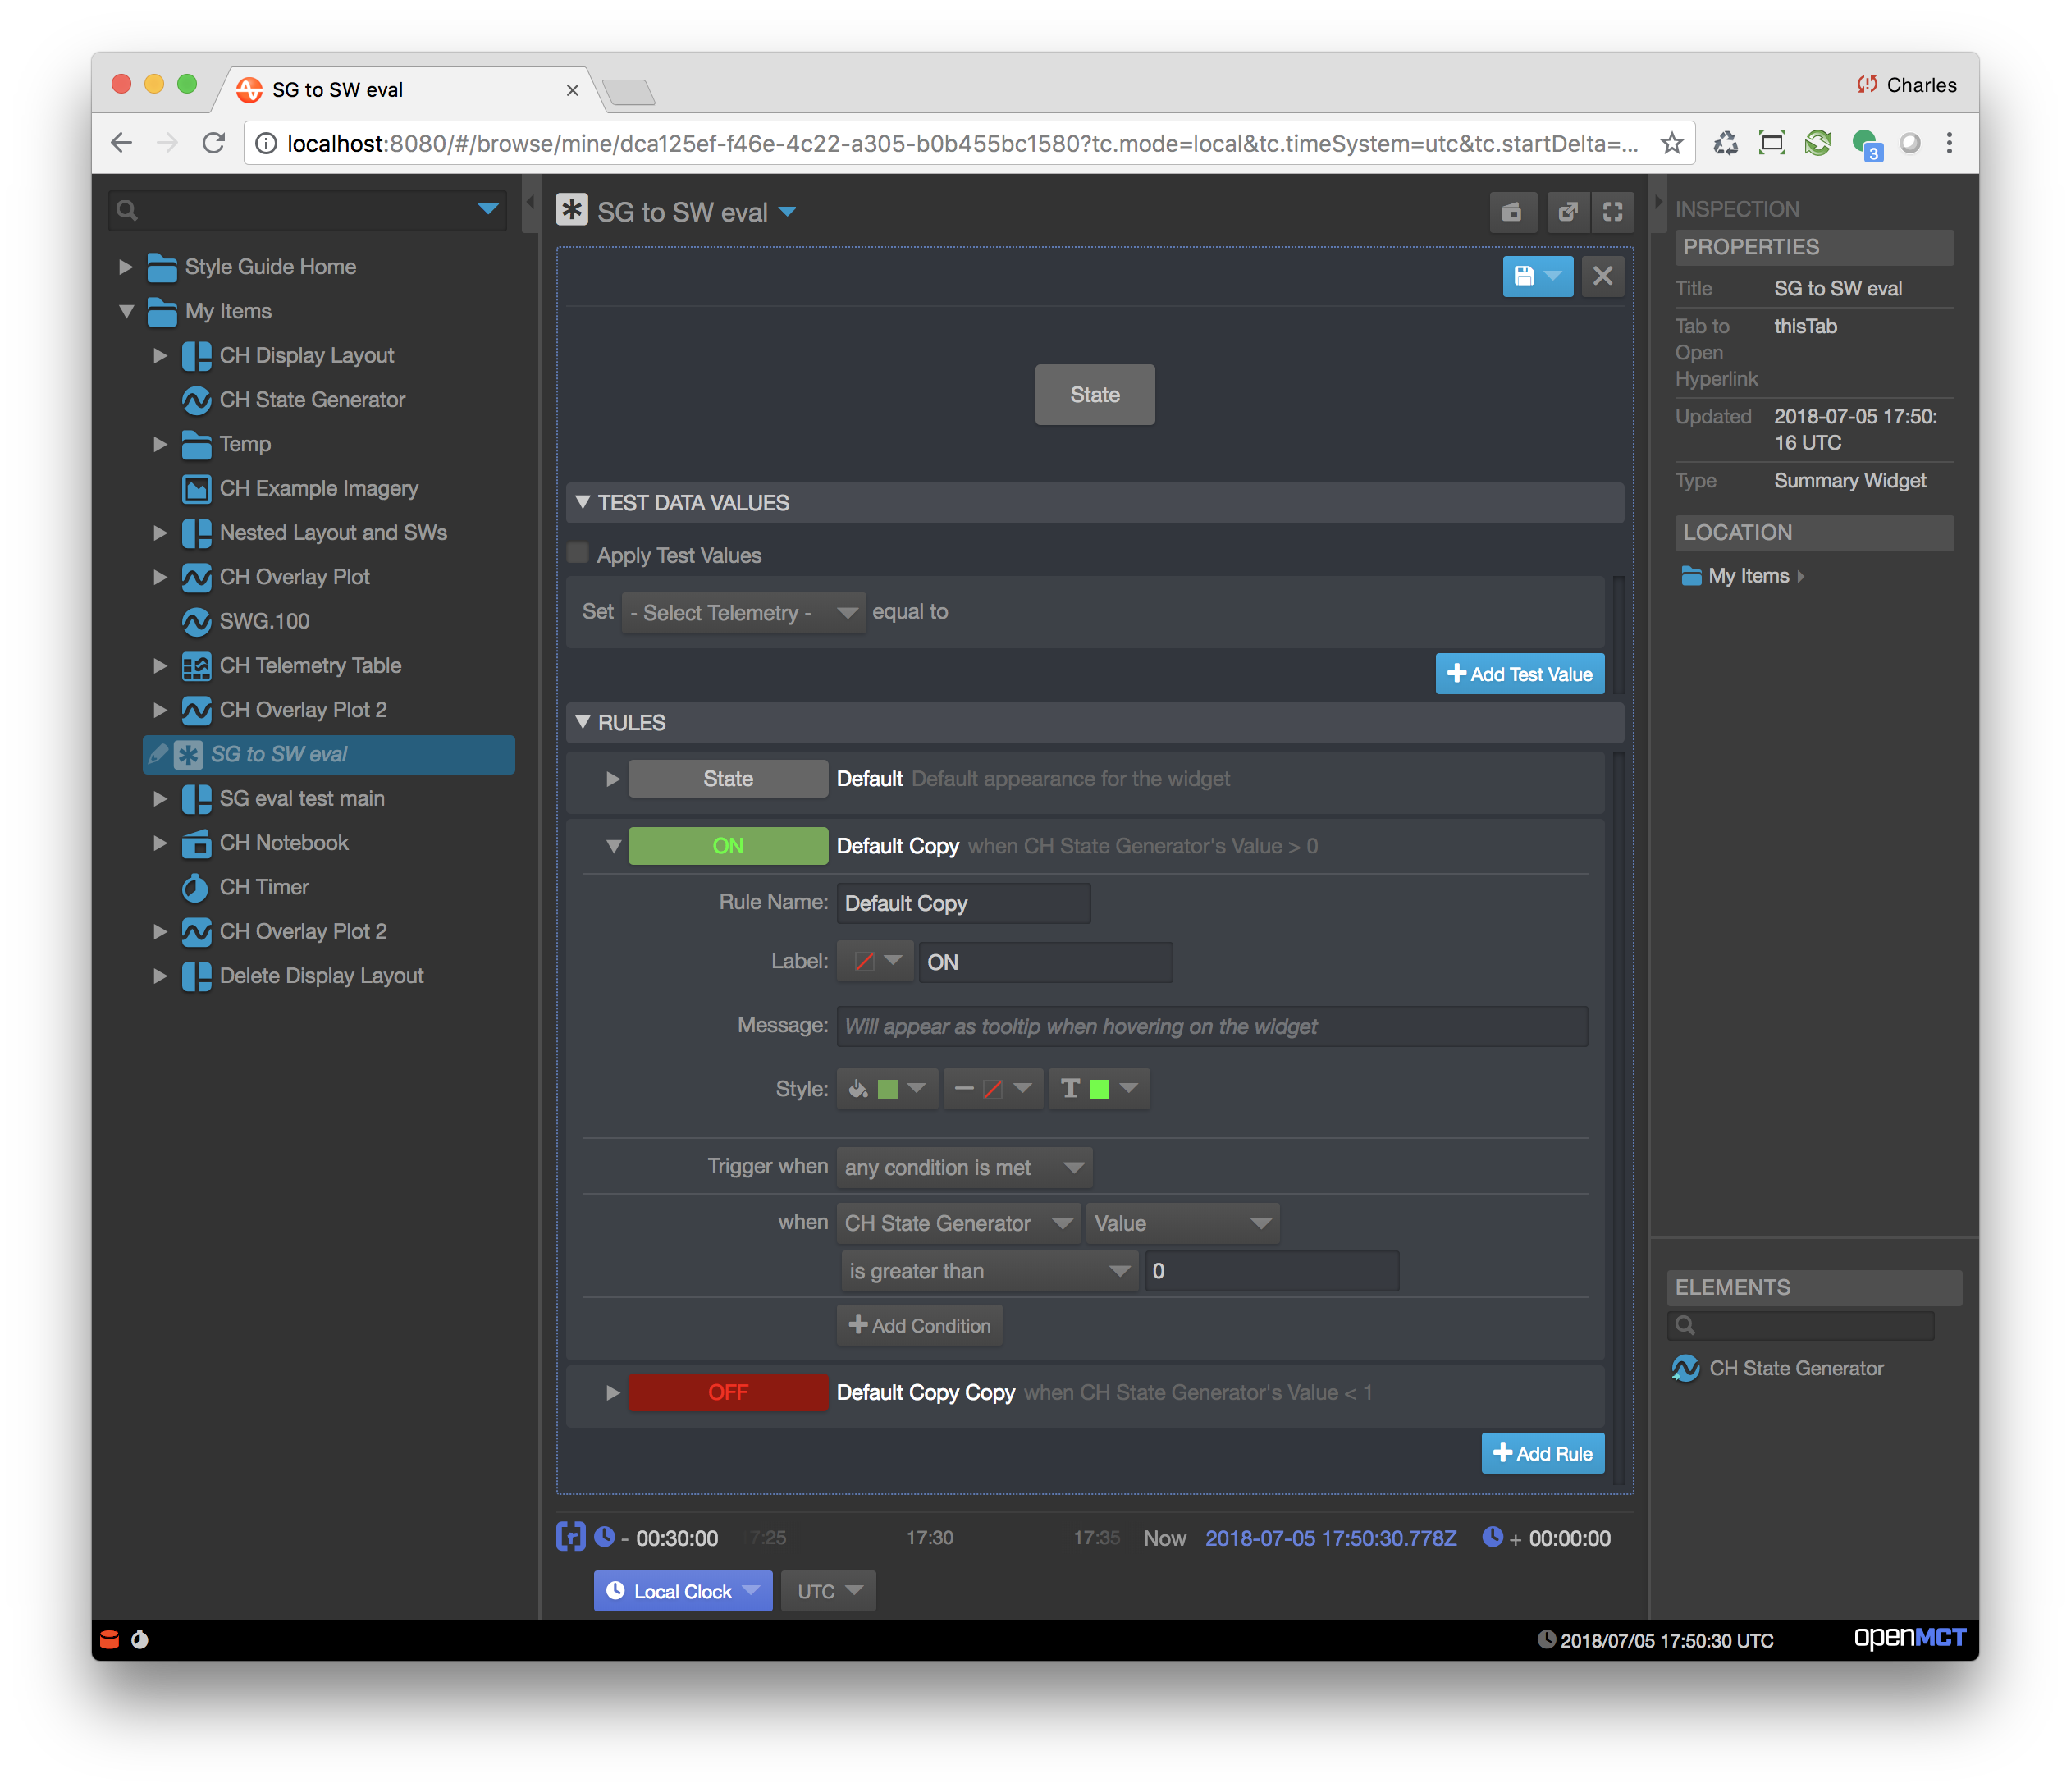2071x1792 pixels.
Task: Click the blue time conductor mode icon
Action: 570,1537
